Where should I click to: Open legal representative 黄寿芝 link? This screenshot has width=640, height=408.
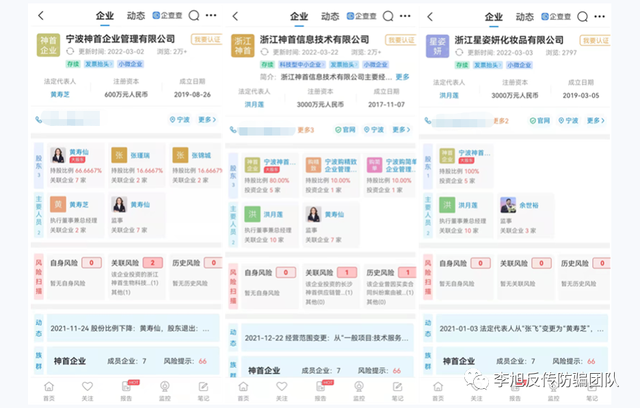pos(60,94)
